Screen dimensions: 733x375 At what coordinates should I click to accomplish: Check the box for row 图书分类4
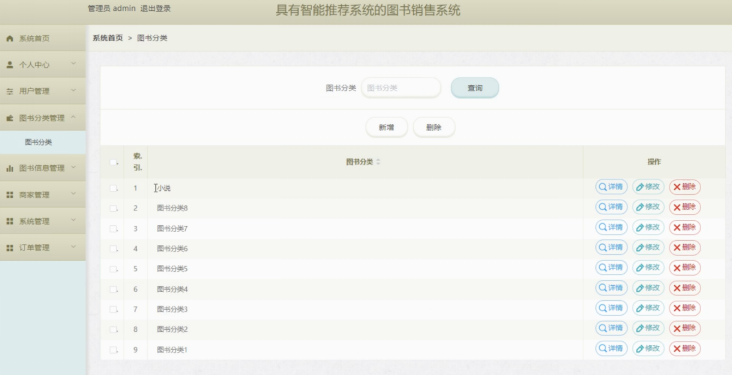[x=113, y=289]
